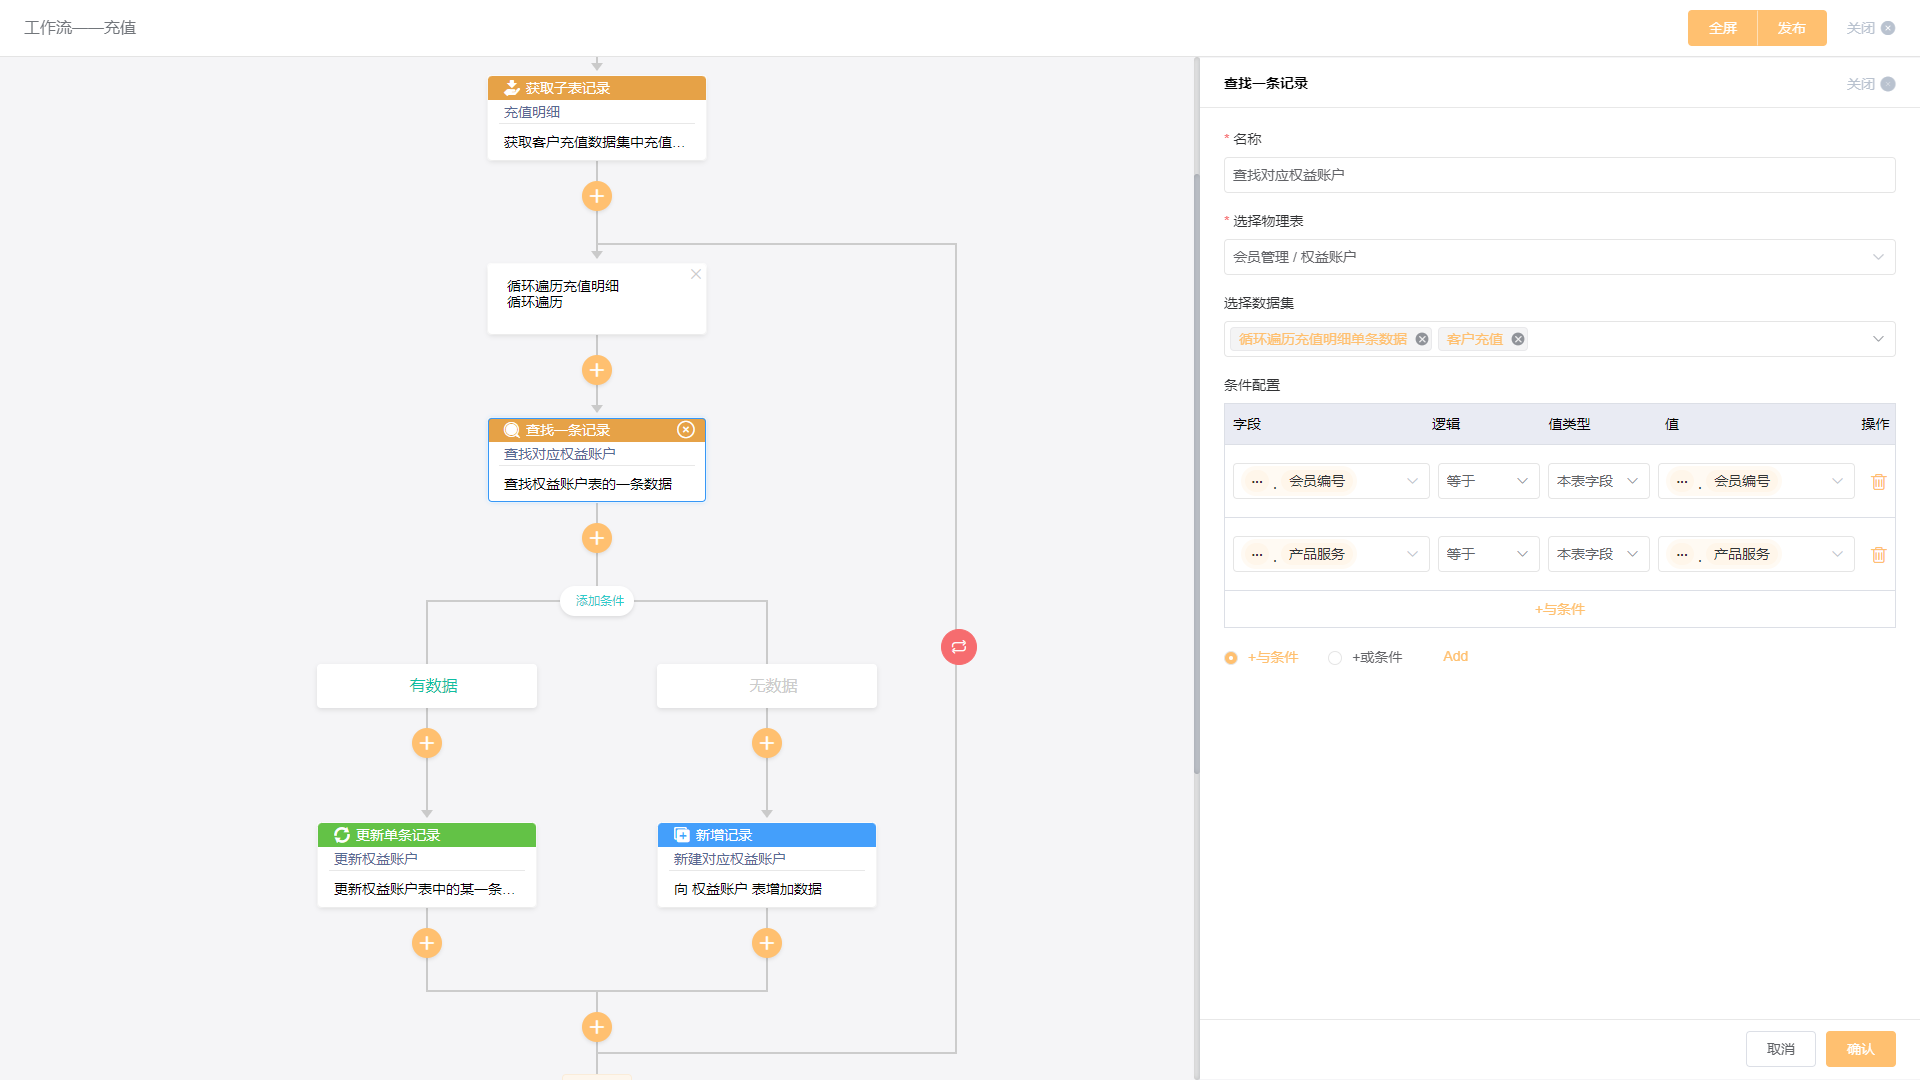Select the 新增记录 node header
This screenshot has height=1080, width=1920.
pyautogui.click(x=767, y=835)
